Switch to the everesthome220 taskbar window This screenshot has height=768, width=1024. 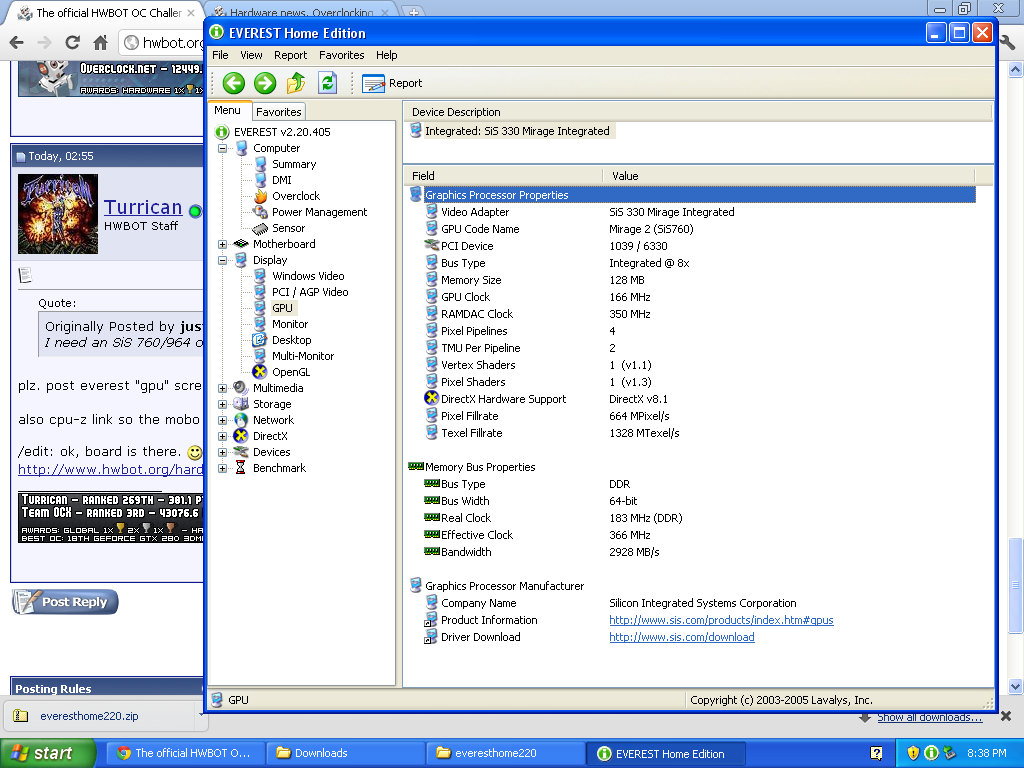[505, 753]
